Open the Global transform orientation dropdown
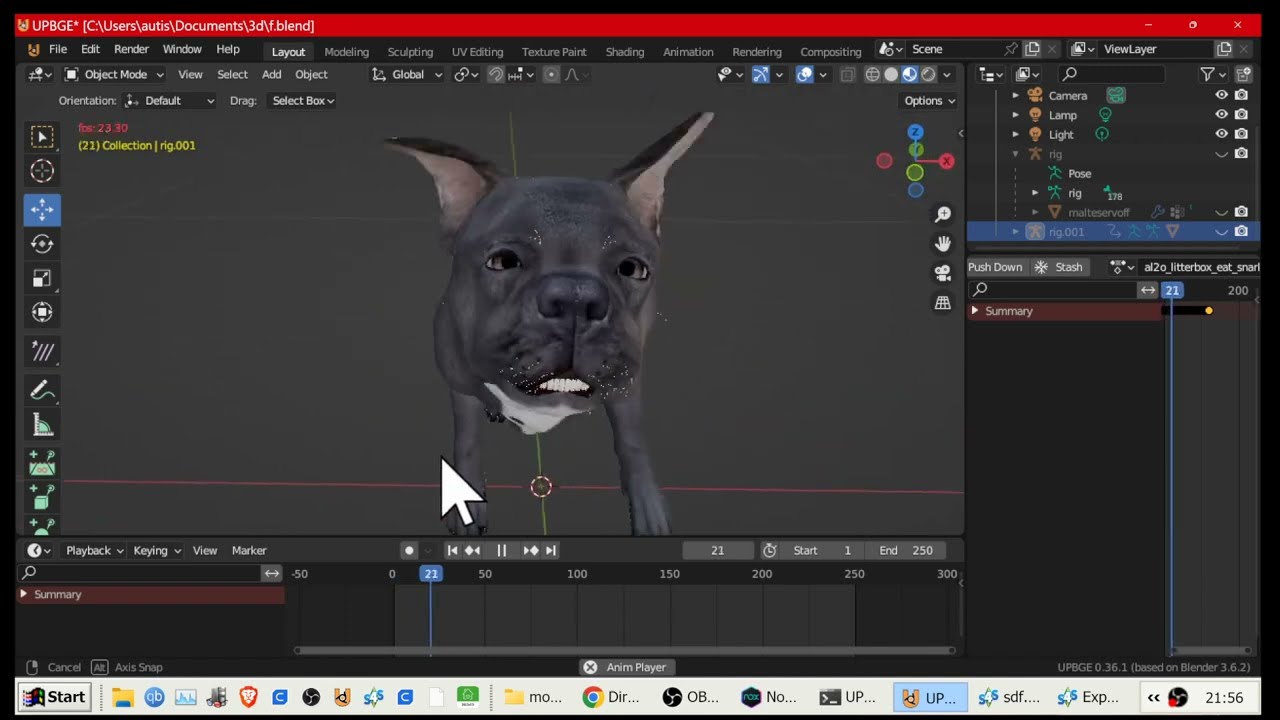The height and width of the screenshot is (720, 1280). tap(407, 74)
